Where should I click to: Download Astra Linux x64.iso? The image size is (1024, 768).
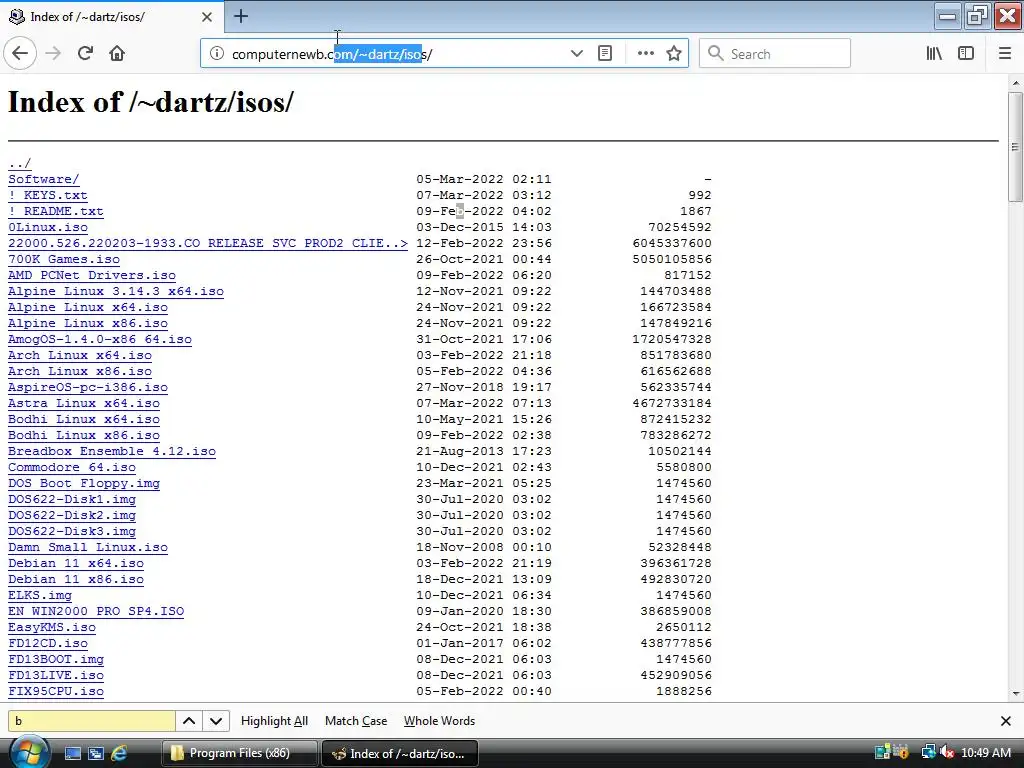84,403
